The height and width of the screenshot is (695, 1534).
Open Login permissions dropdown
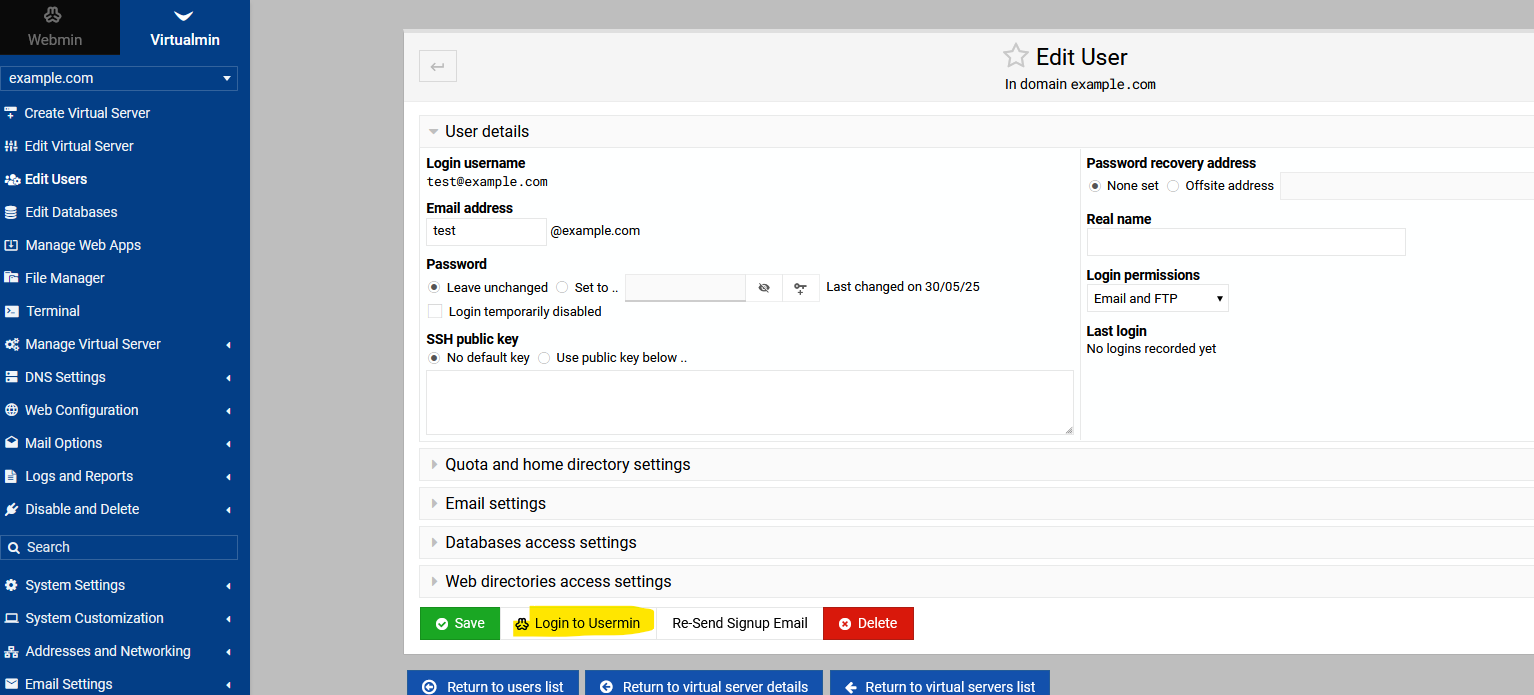[x=1158, y=298]
